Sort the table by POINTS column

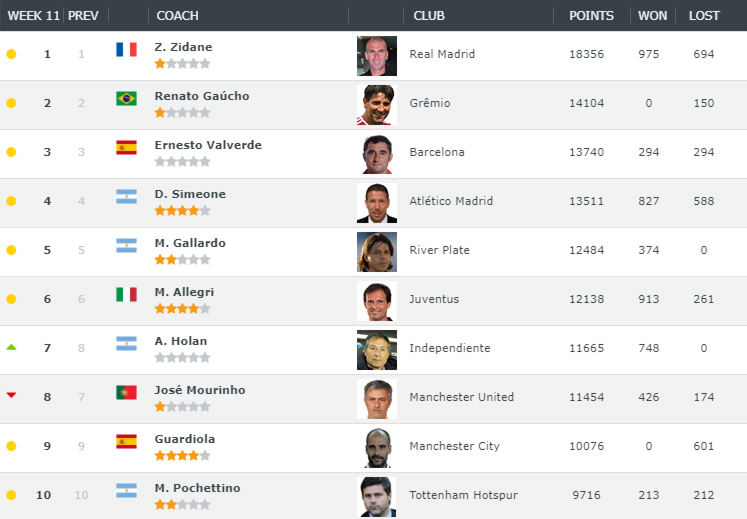(x=591, y=16)
